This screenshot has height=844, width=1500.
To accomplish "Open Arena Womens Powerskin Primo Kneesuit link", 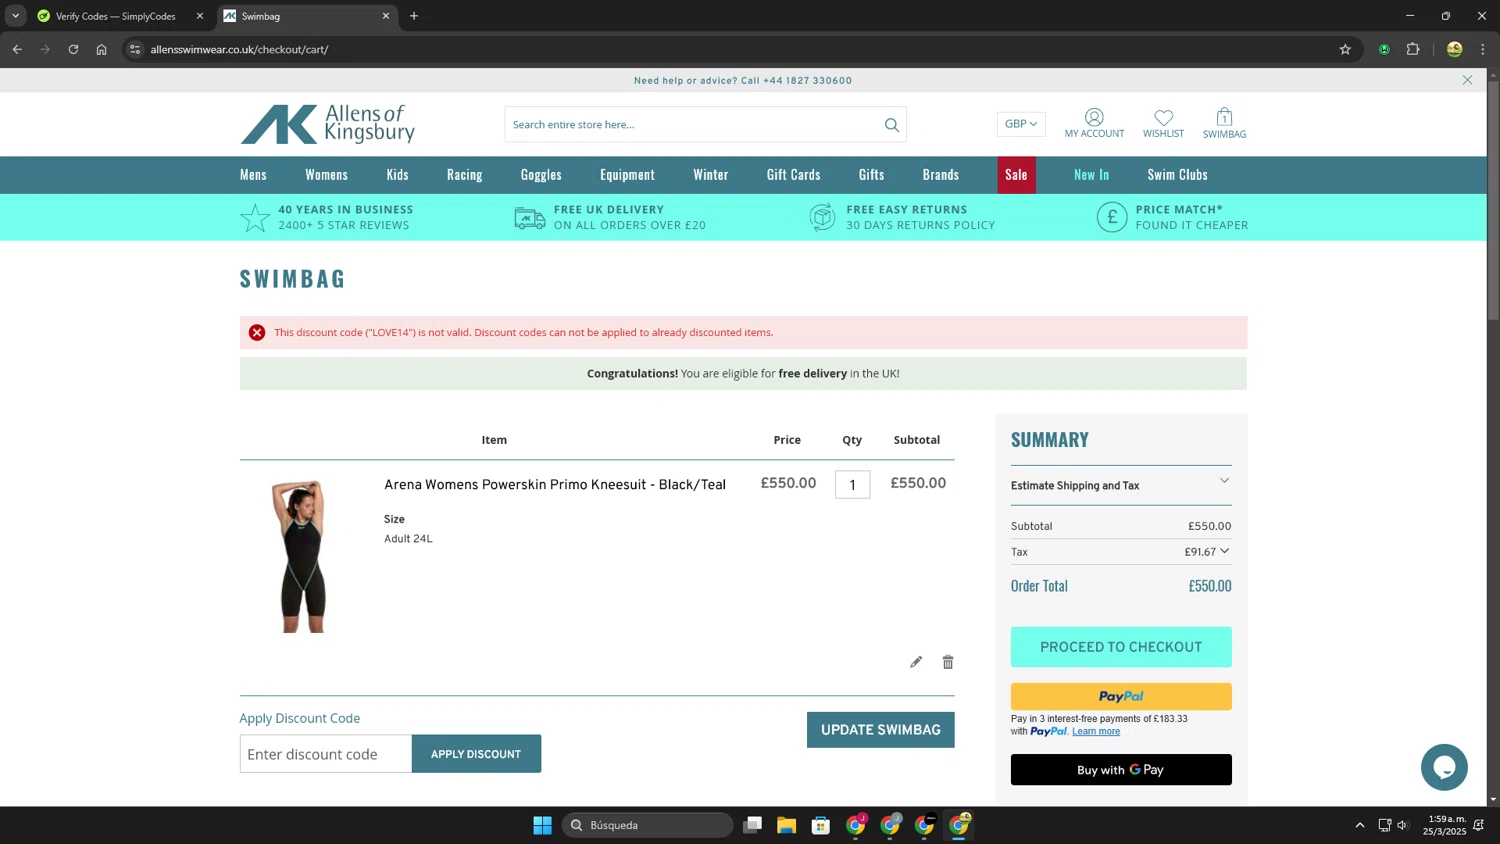I will 555,484.
